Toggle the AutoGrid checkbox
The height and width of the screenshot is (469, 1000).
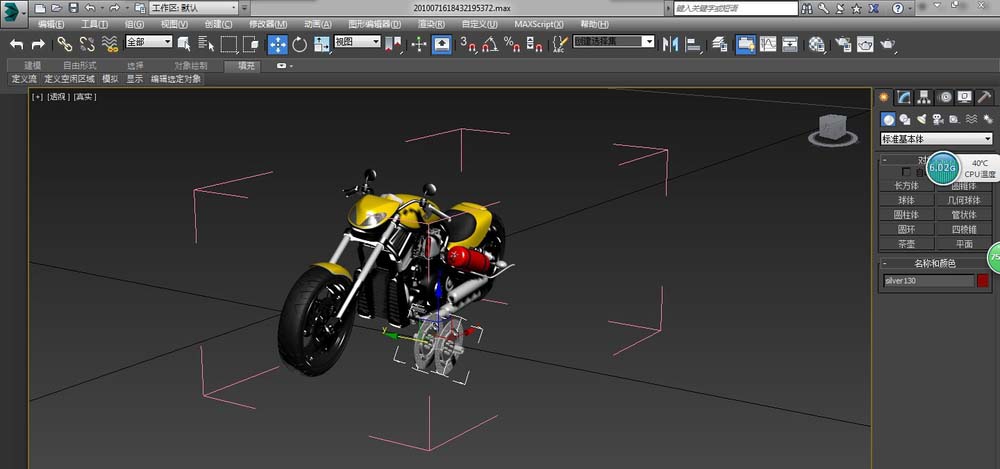(906, 172)
